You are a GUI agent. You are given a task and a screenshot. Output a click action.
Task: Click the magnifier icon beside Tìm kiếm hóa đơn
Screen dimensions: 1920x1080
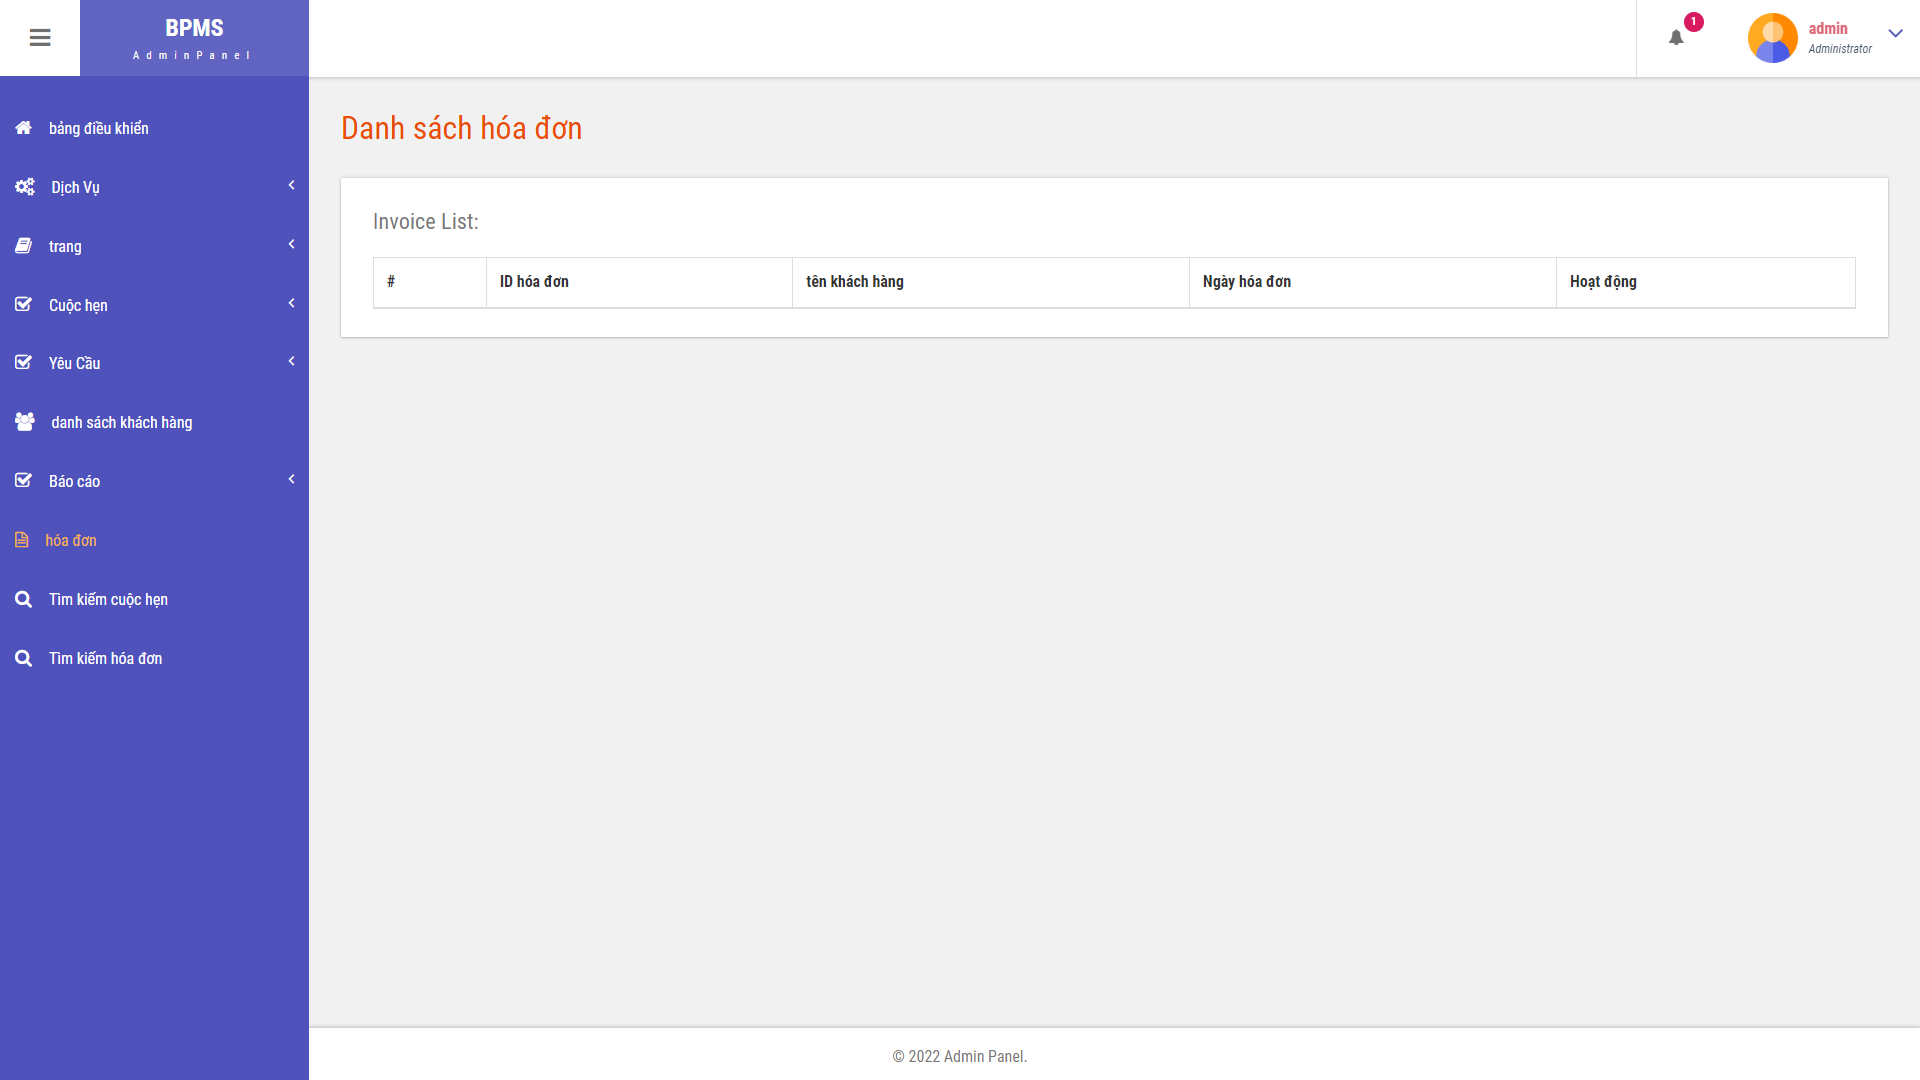tap(24, 658)
